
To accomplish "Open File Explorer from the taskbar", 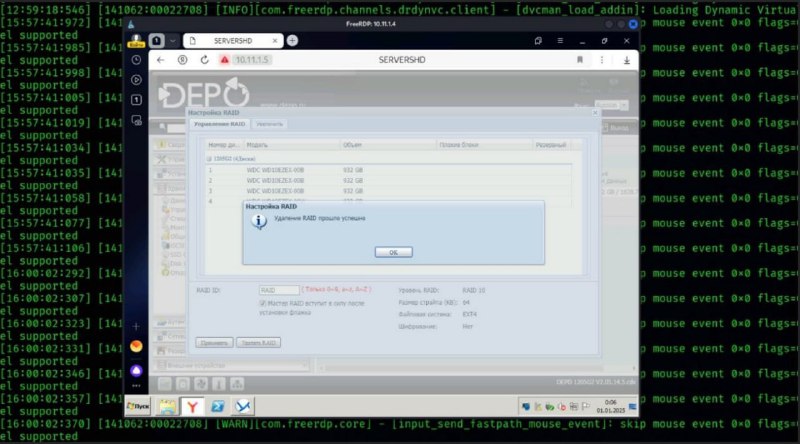I will (167, 406).
